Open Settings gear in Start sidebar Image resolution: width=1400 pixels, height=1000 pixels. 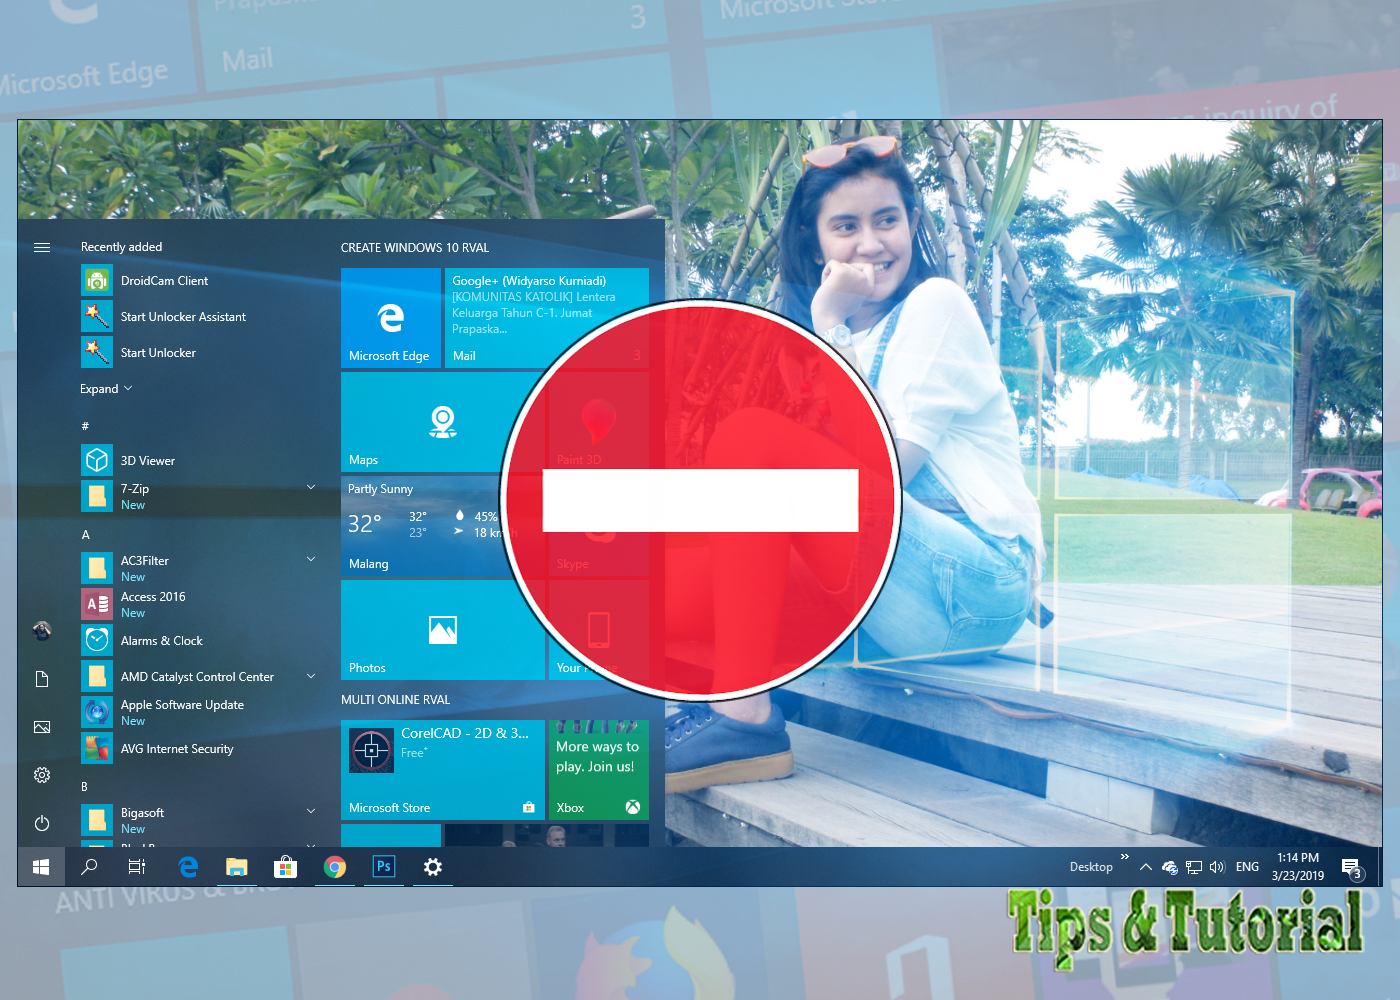tap(42, 775)
